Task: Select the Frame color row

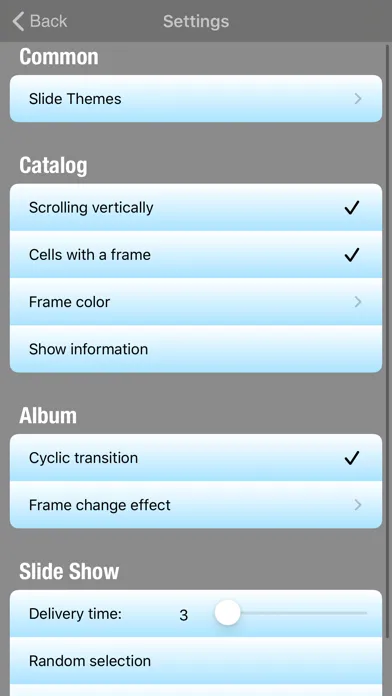Action: (196, 302)
